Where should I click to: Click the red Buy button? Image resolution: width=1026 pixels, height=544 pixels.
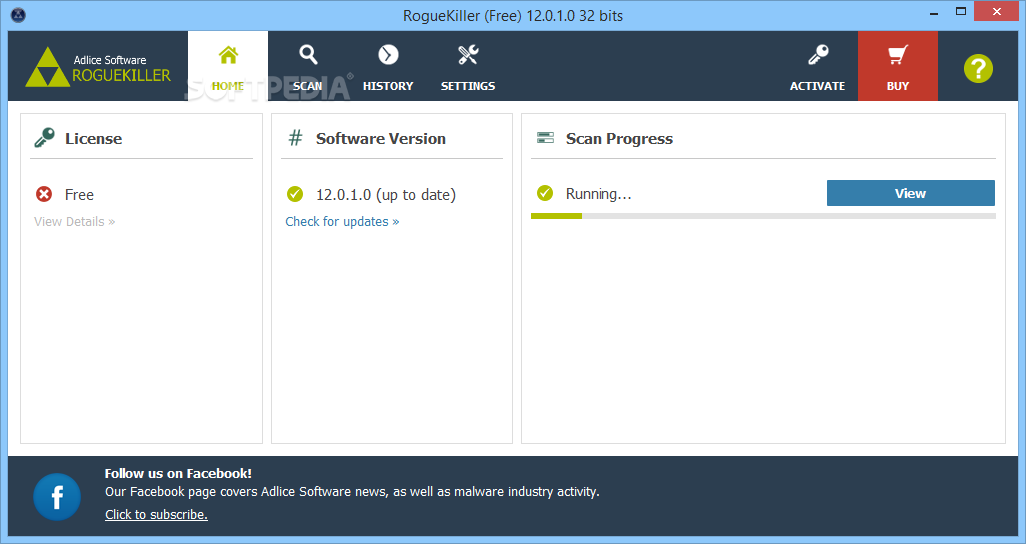[898, 66]
